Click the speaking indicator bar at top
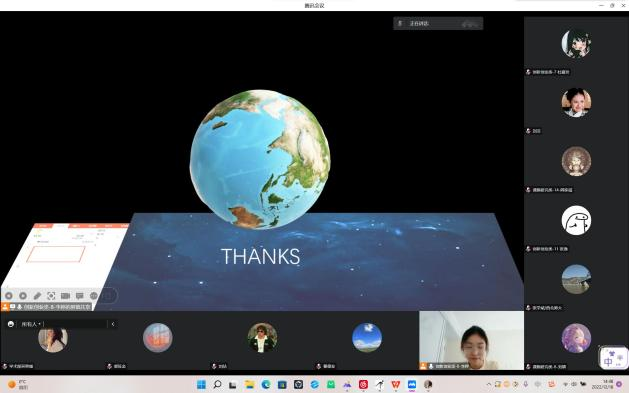This screenshot has width=629, height=393. click(438, 23)
